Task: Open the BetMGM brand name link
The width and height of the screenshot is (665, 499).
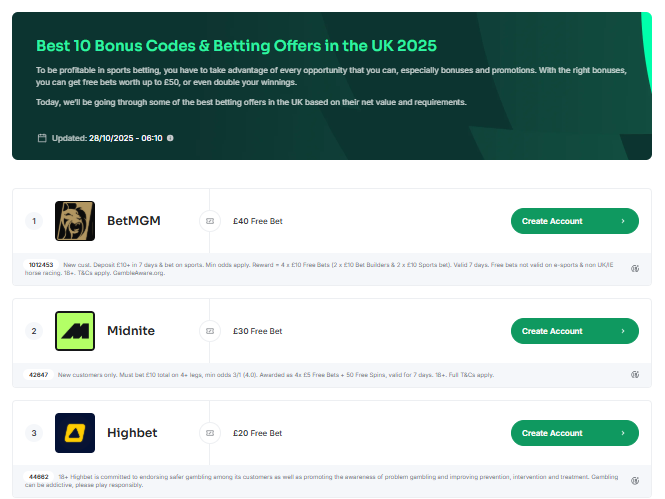Action: (x=134, y=221)
